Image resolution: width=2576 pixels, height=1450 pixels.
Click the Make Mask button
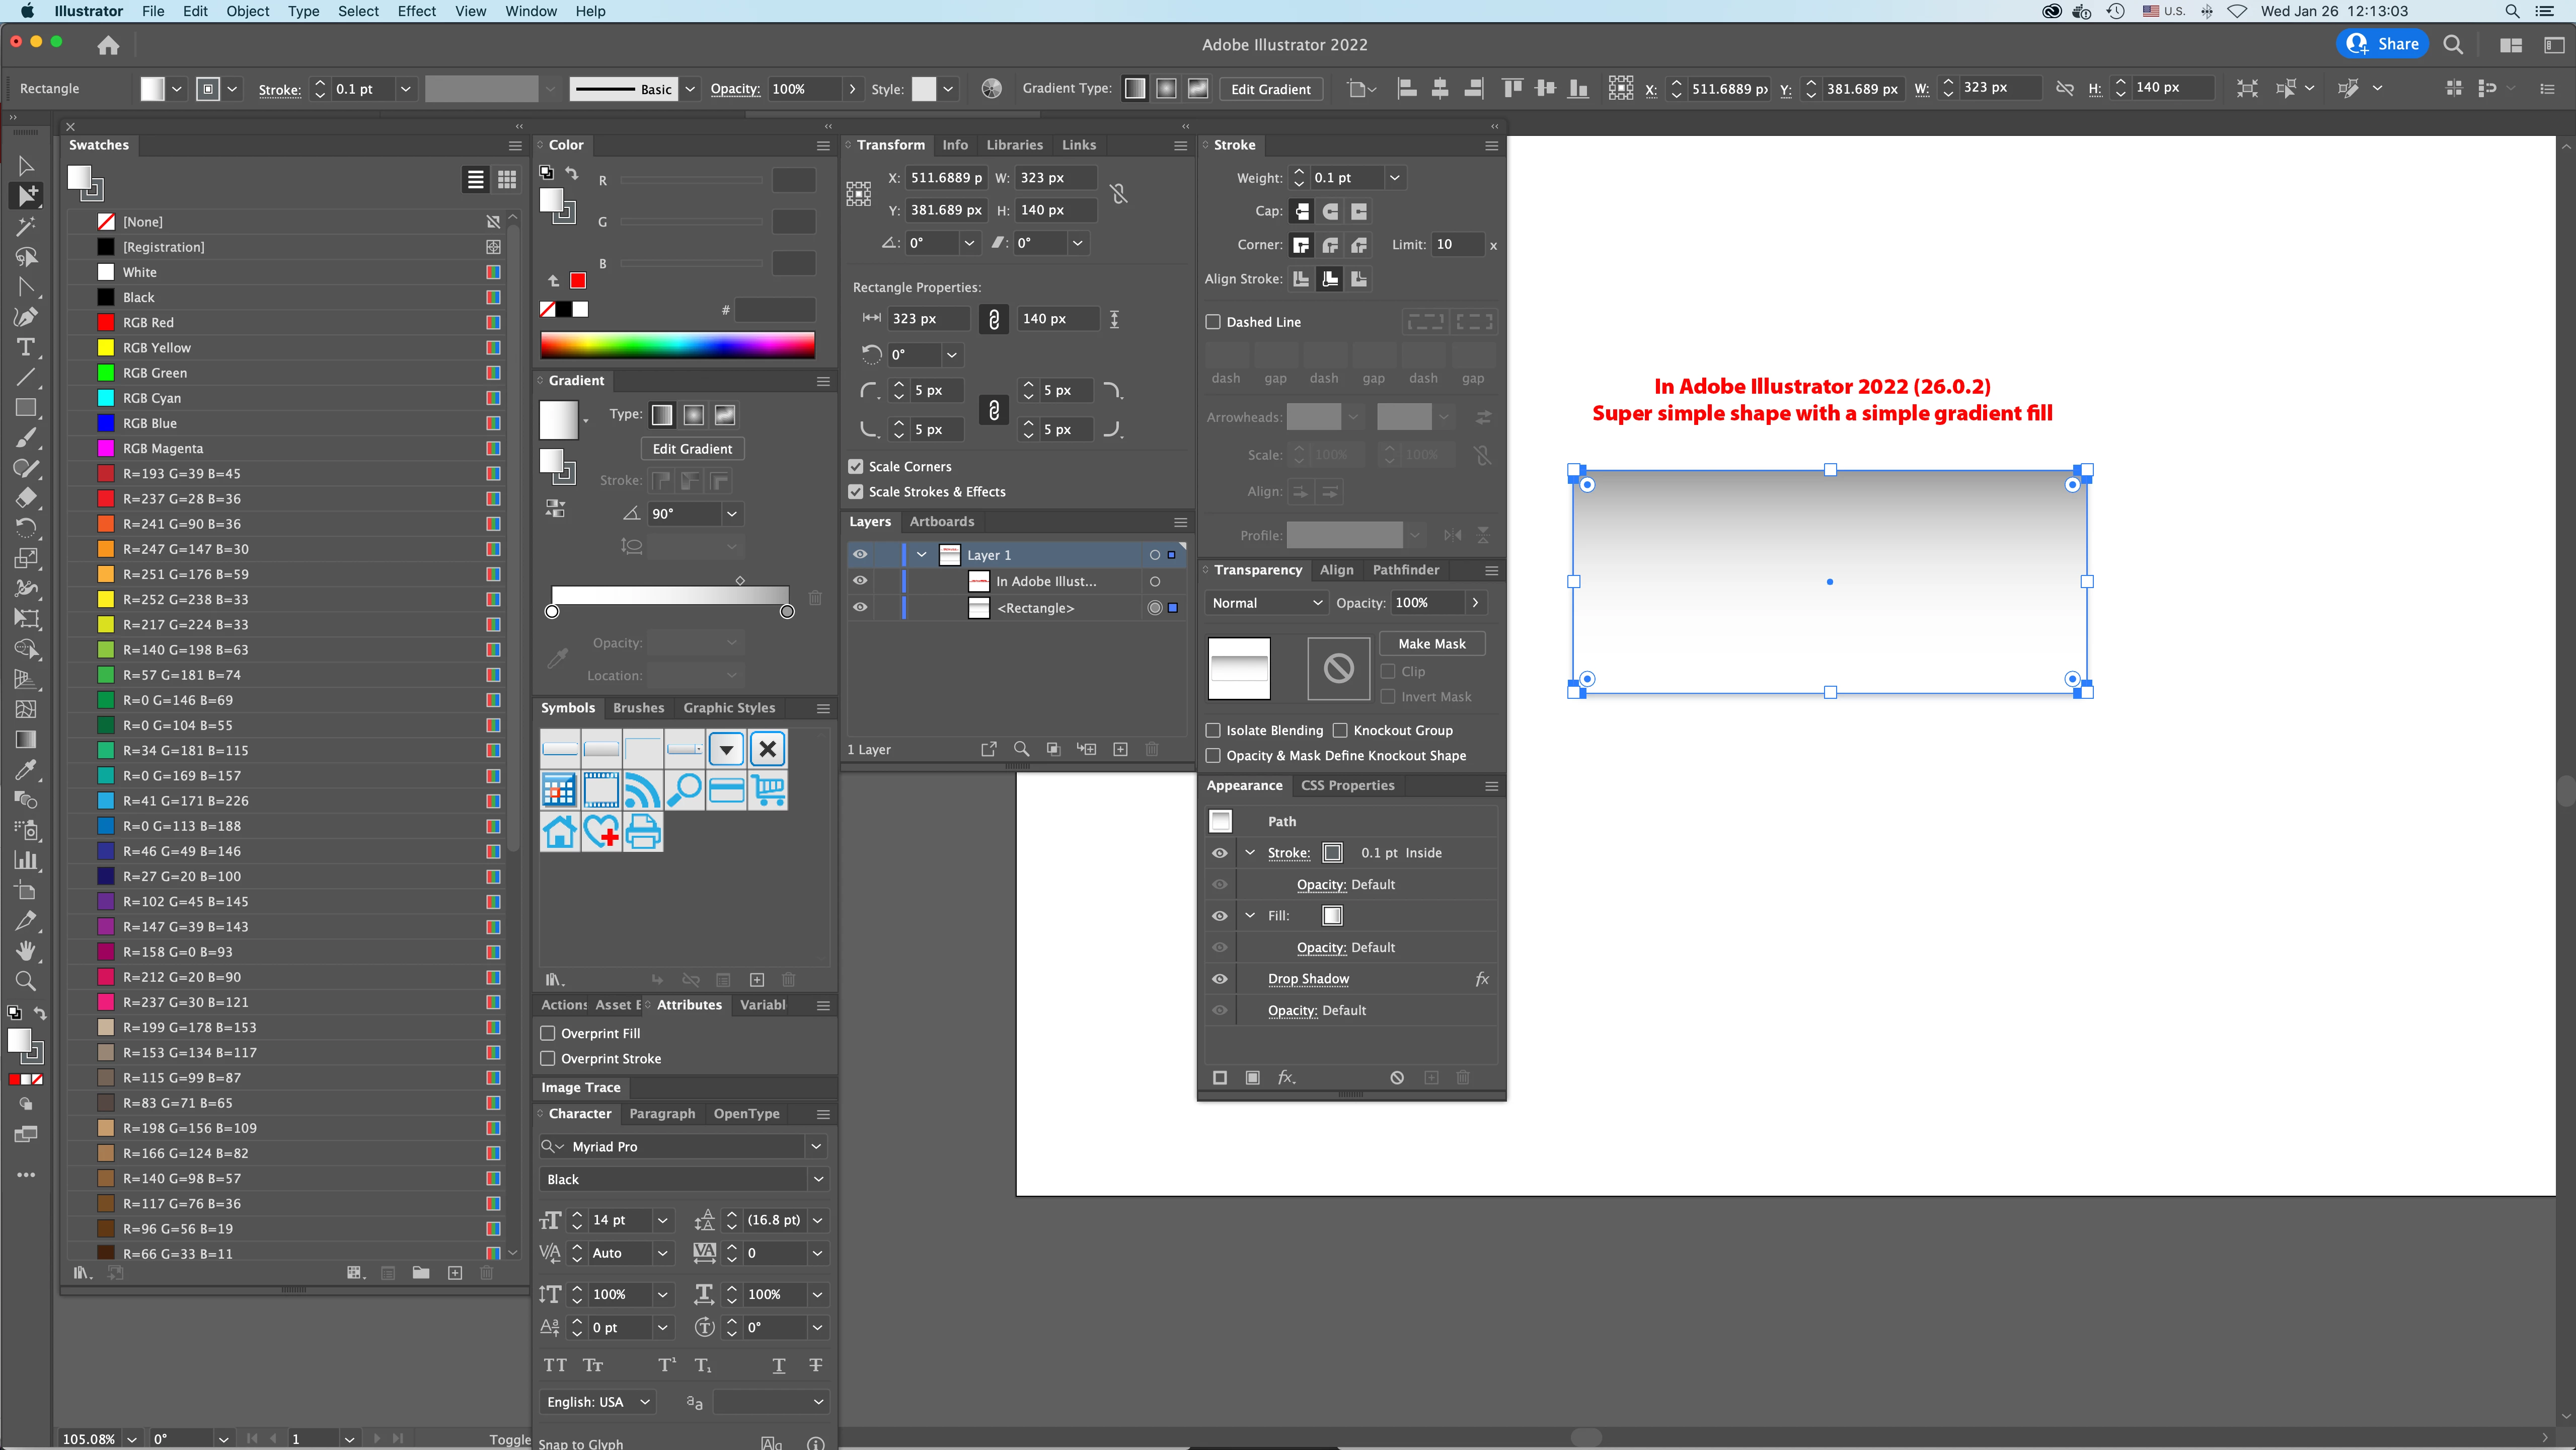pyautogui.click(x=1431, y=644)
